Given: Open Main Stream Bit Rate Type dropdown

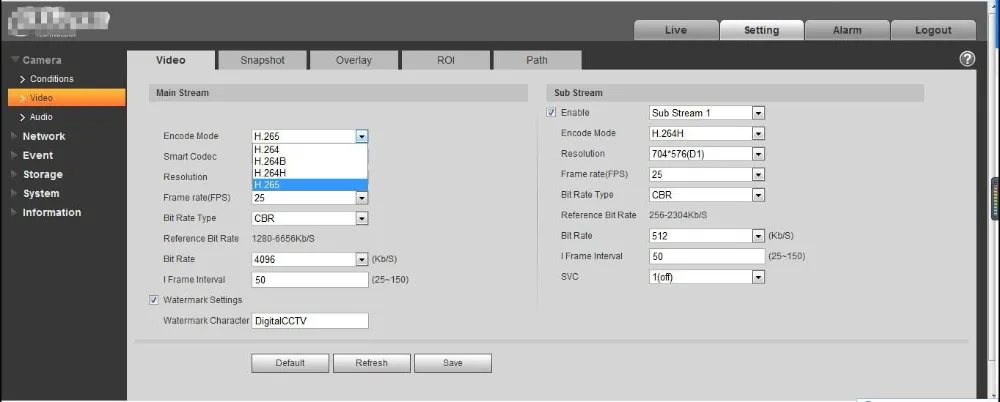Looking at the screenshot, I should [362, 218].
